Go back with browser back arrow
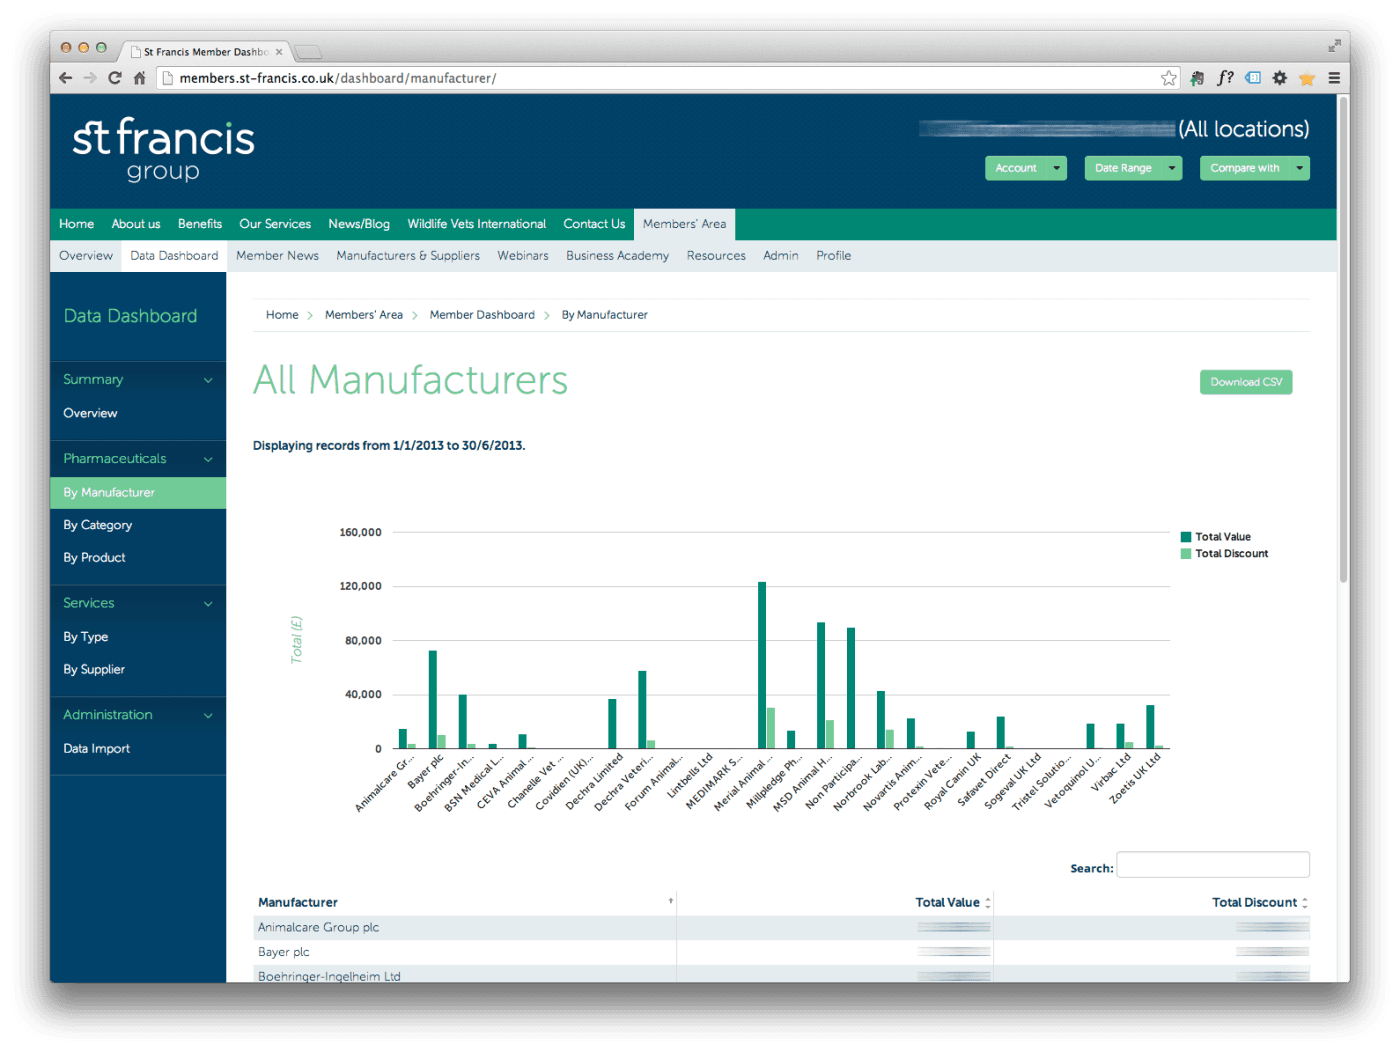The image size is (1400, 1052). click(x=66, y=78)
